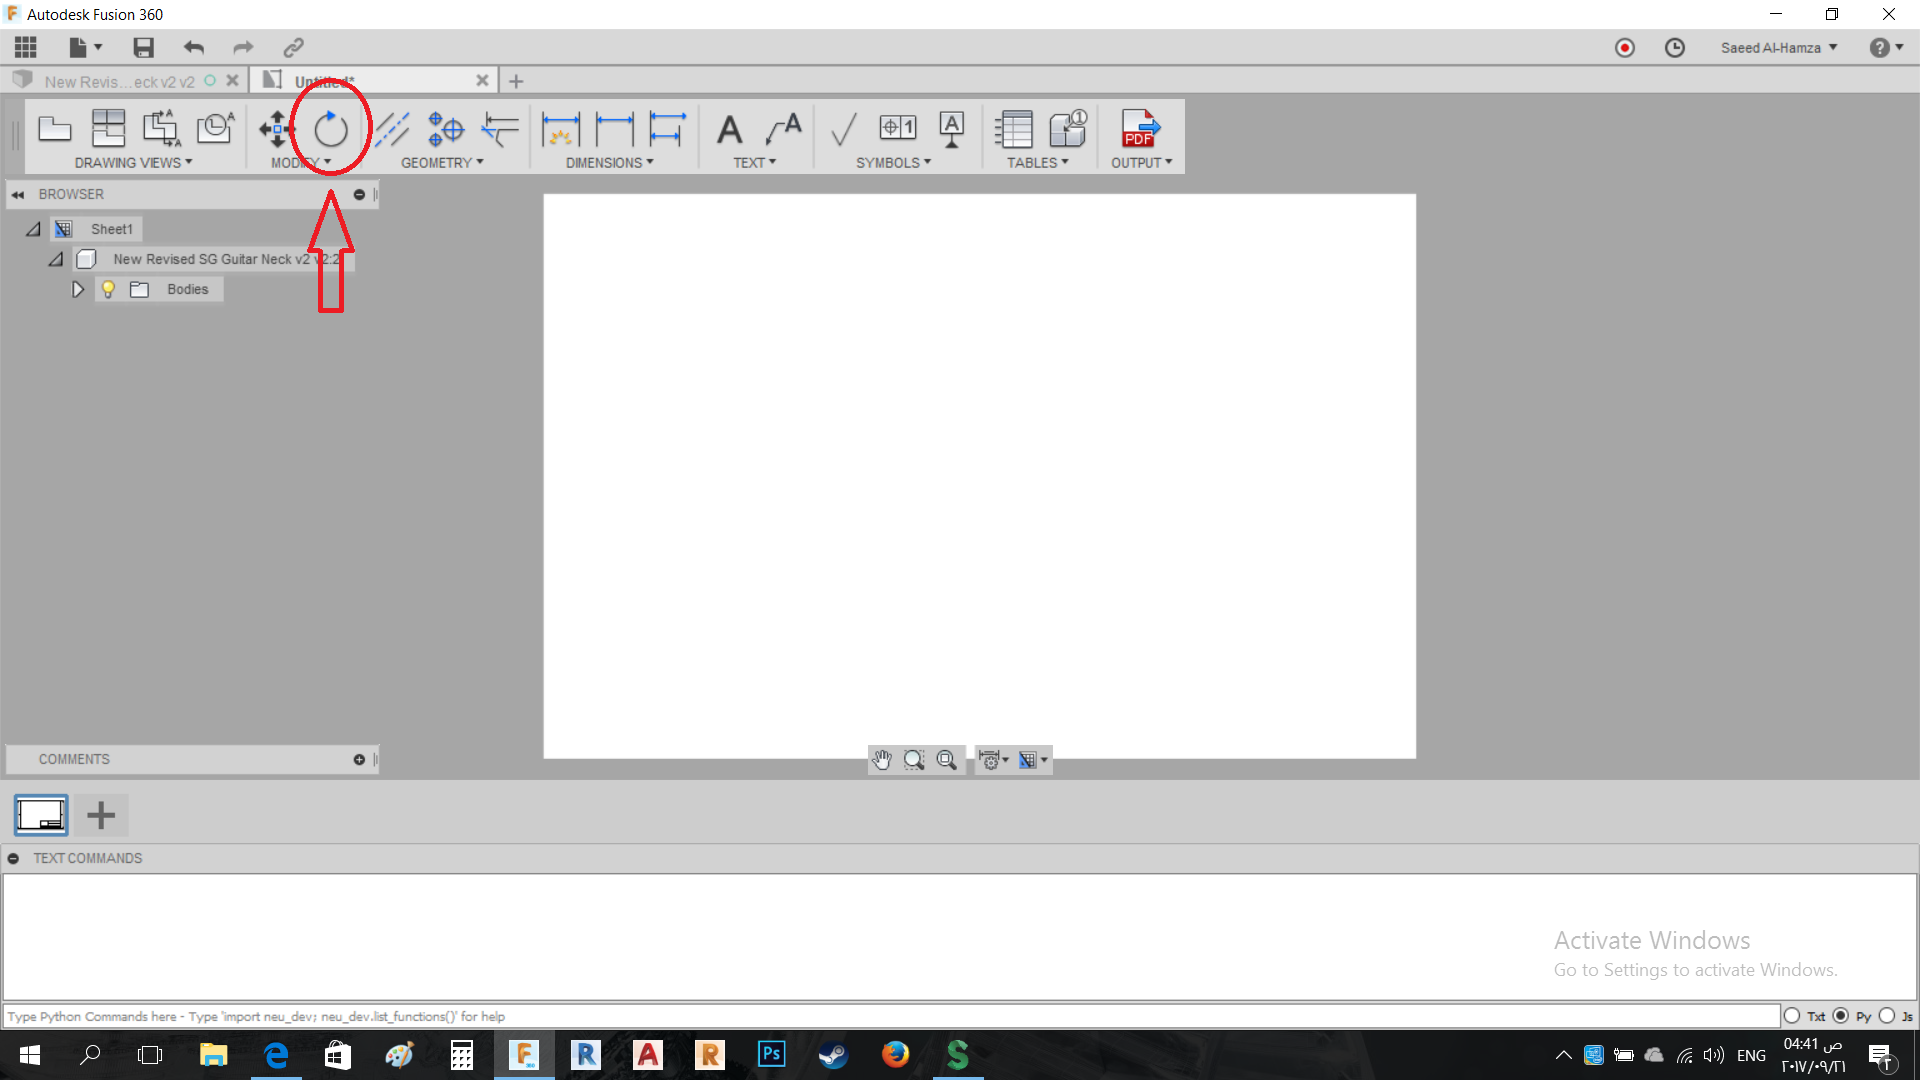Click the Leader text tool icon
This screenshot has height=1080, width=1920.
(783, 129)
